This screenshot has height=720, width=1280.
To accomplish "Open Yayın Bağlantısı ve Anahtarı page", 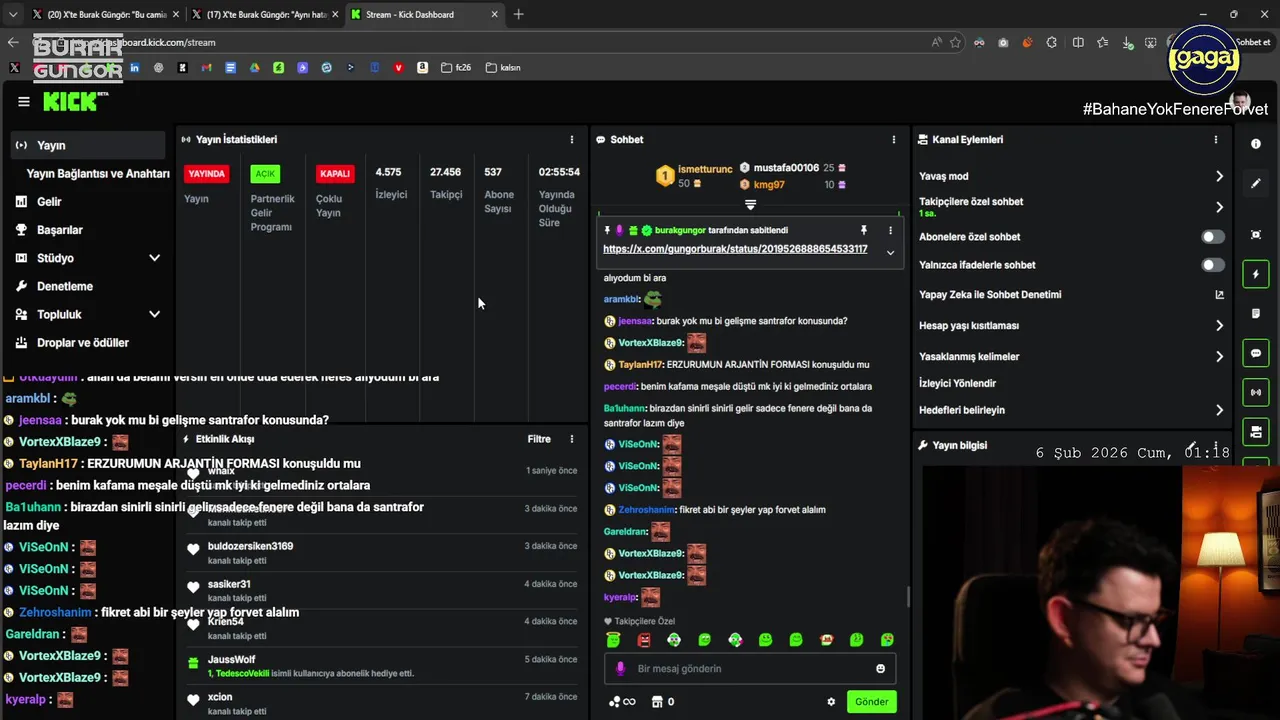I will coord(98,173).
